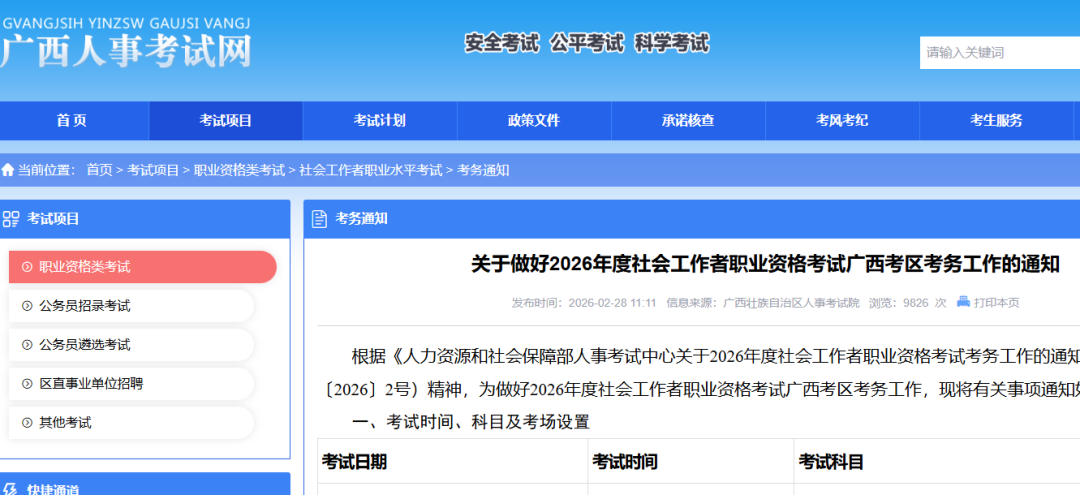This screenshot has height=495, width=1080.
Task: Follow the 社会工作者职业水平考试 breadcrumb link
Action: coord(370,170)
